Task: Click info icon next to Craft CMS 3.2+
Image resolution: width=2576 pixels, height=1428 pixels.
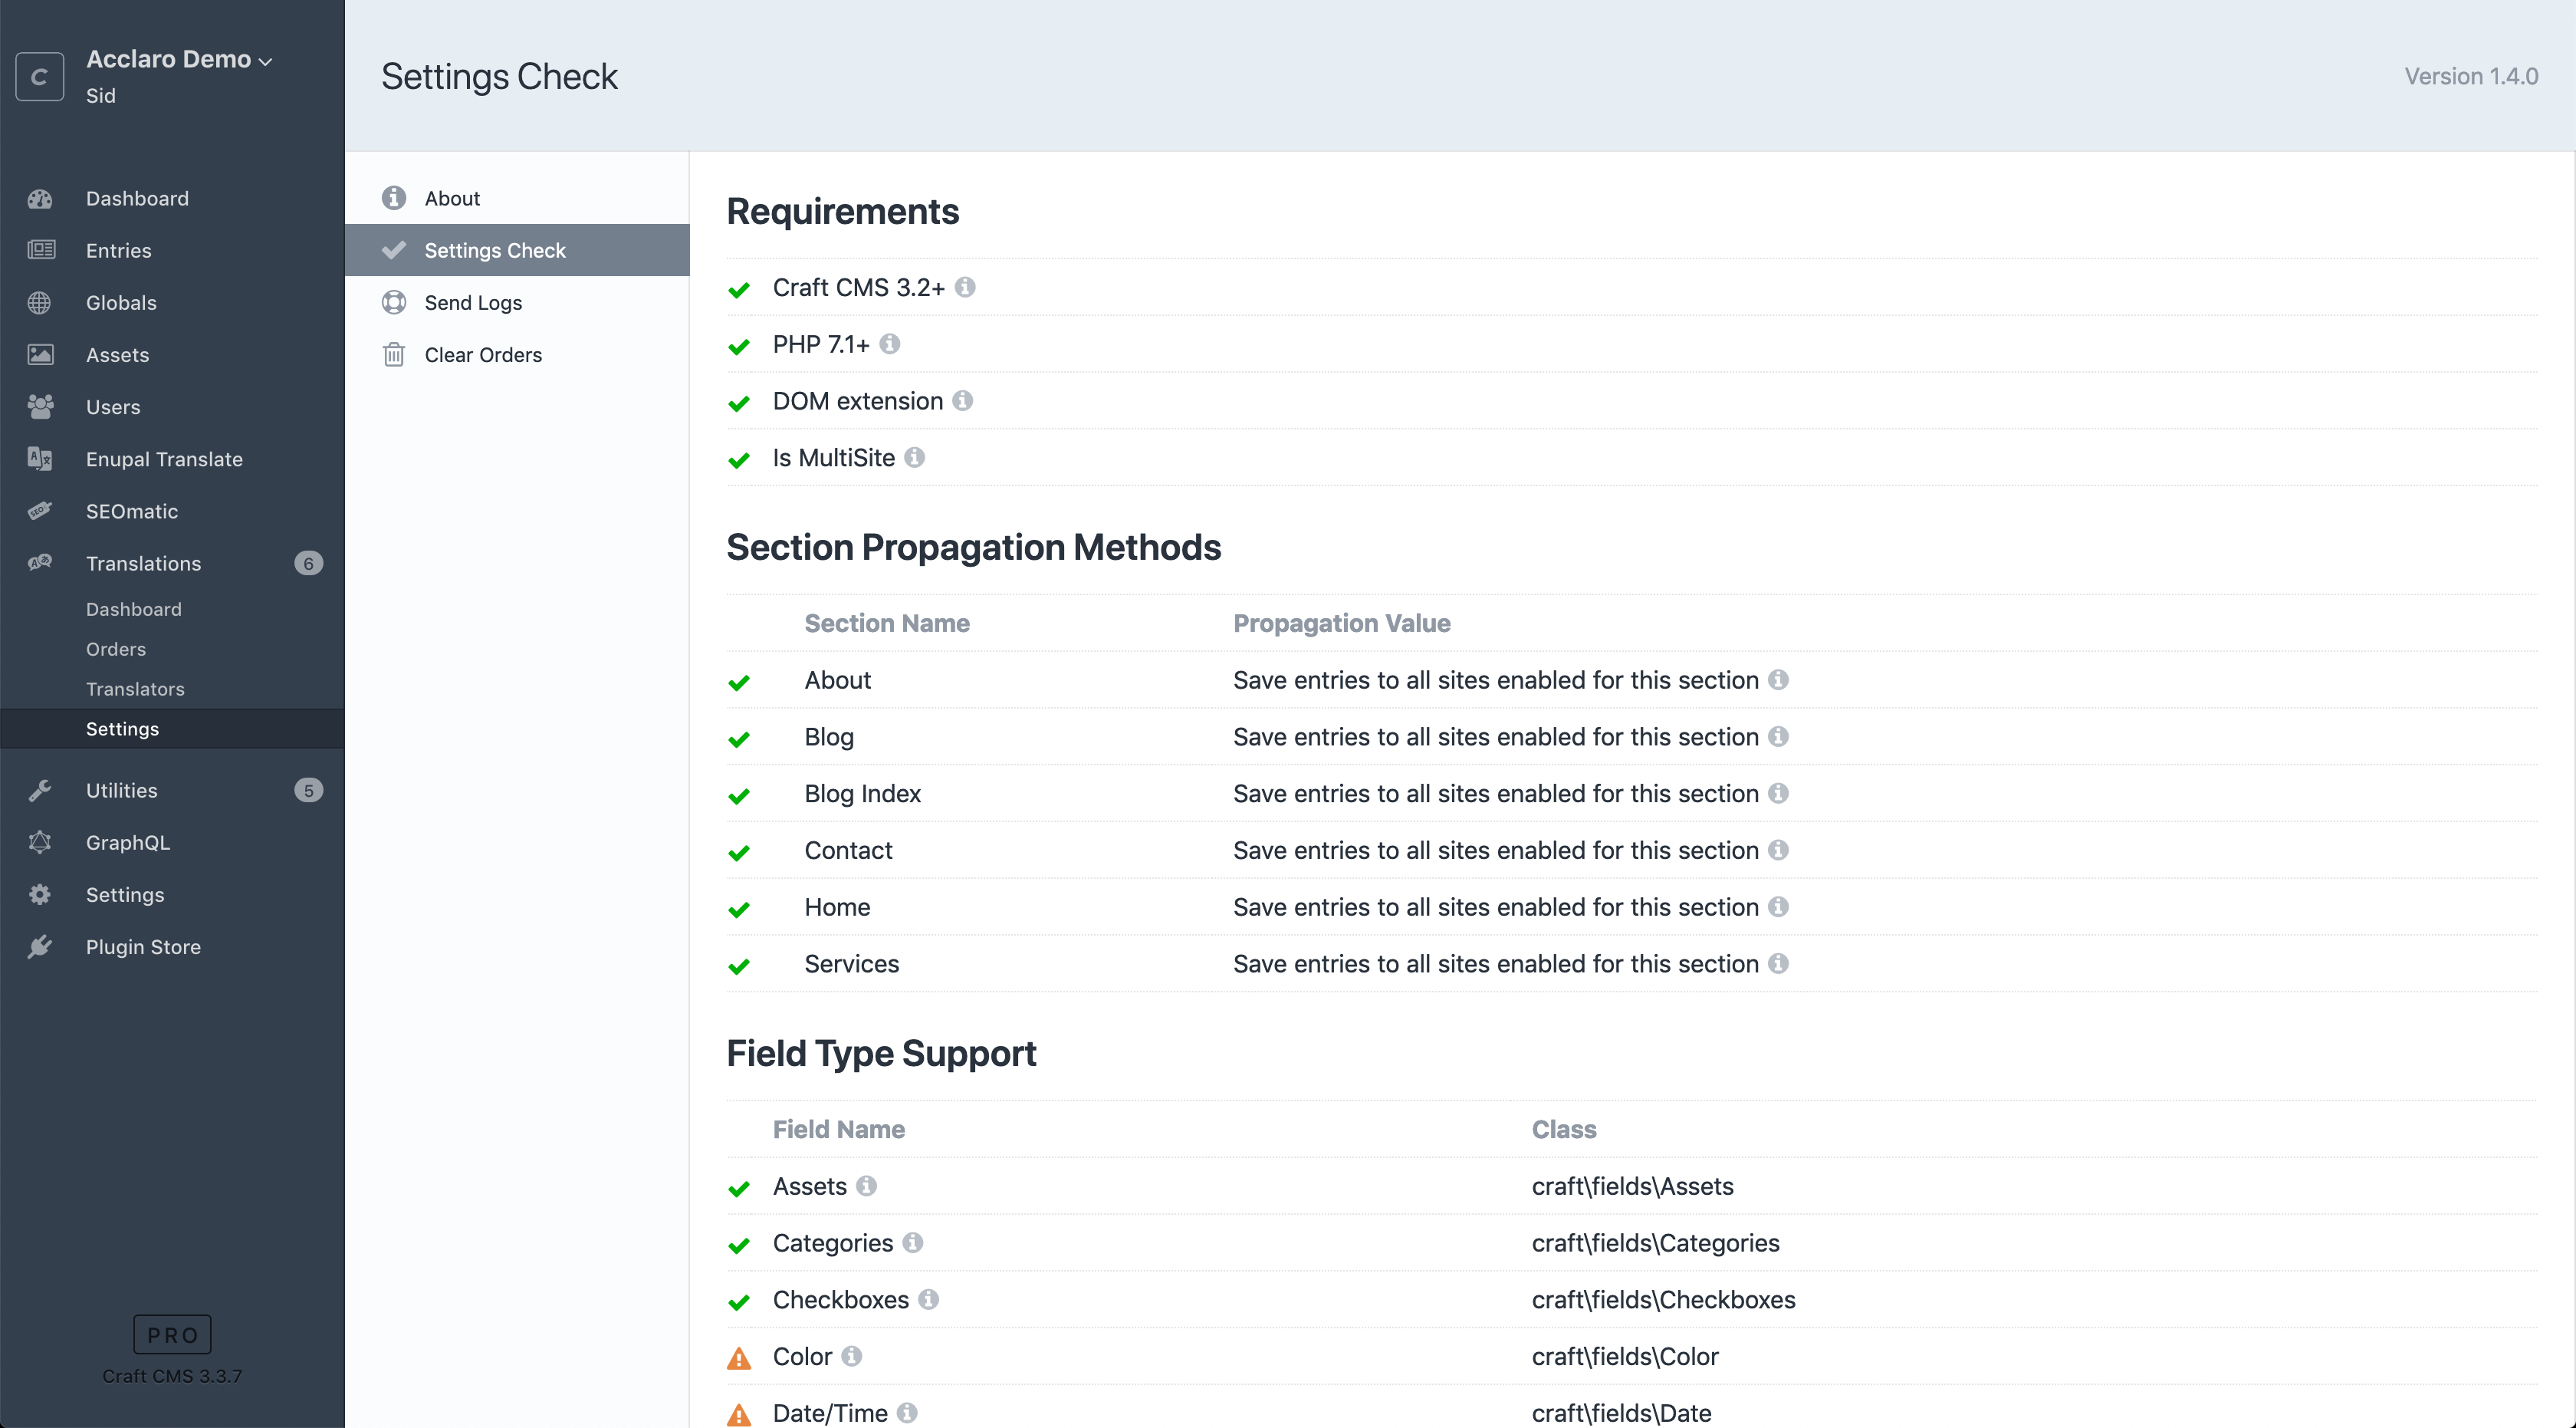Action: (x=965, y=288)
